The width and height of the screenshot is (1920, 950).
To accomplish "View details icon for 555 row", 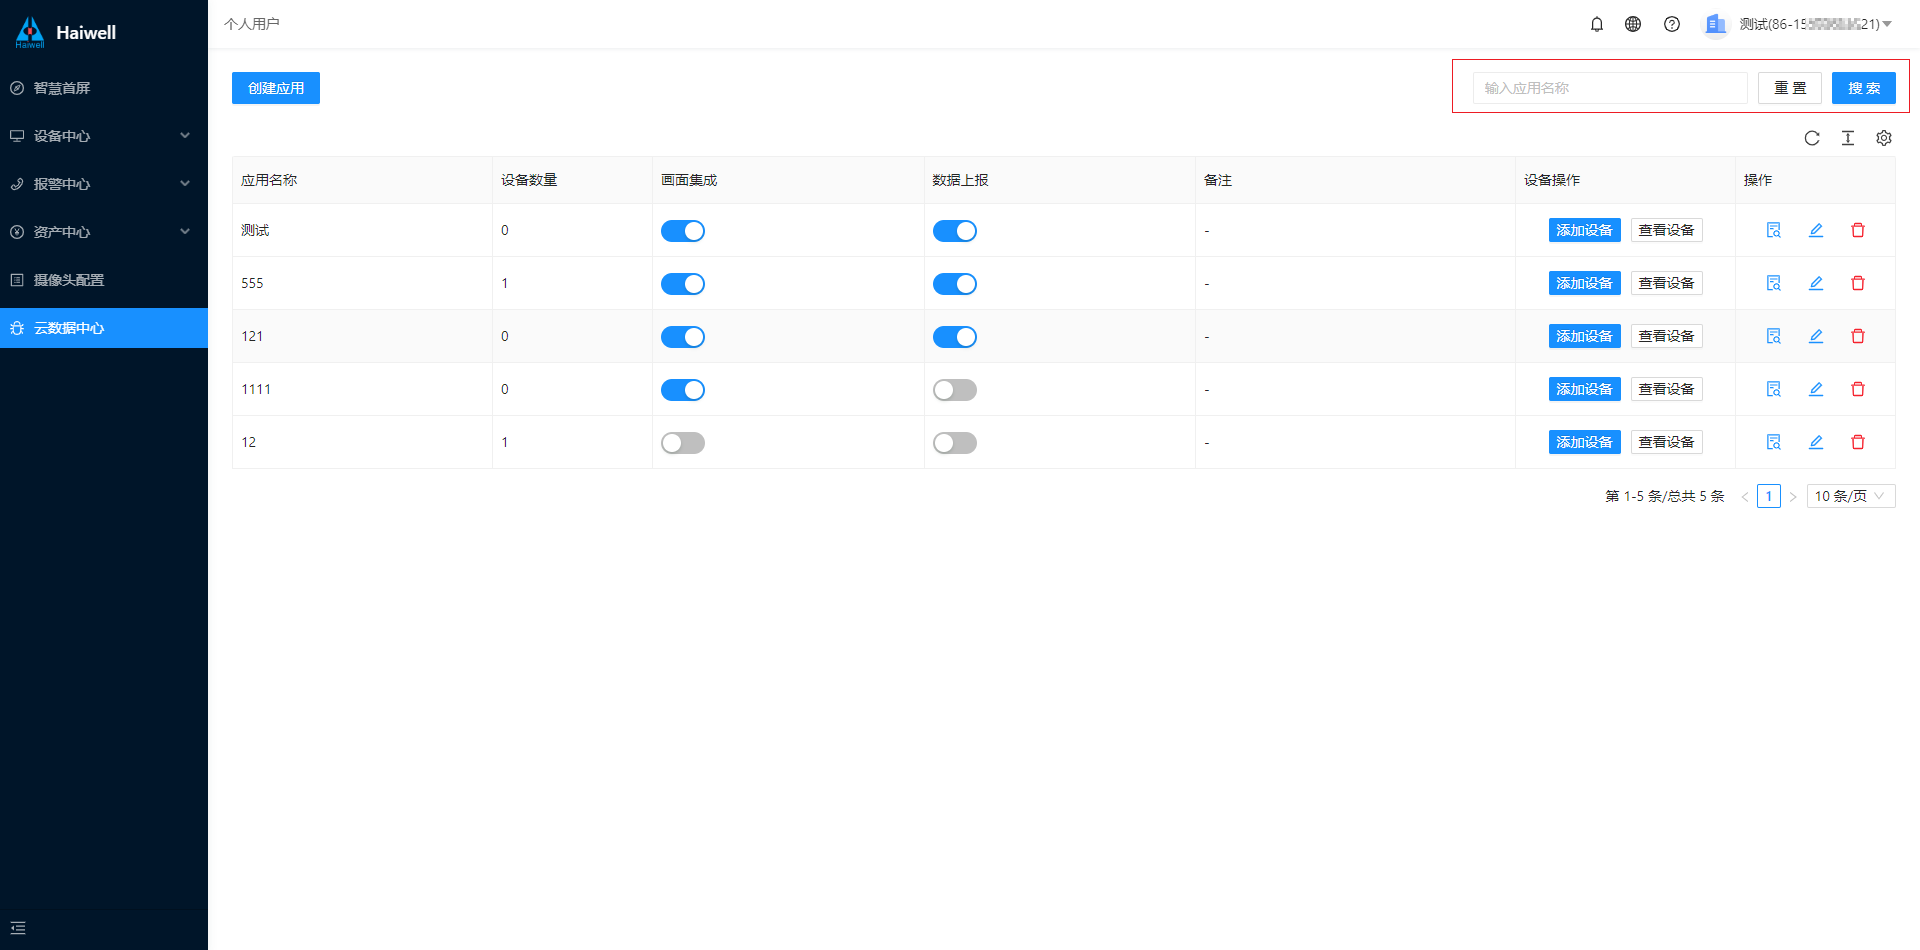I will click(x=1774, y=283).
